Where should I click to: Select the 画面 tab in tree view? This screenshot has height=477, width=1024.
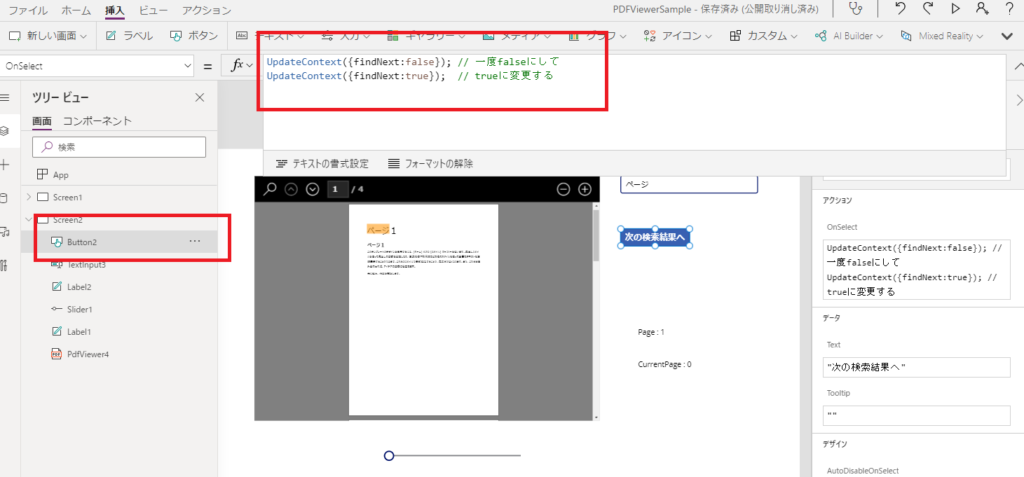tap(42, 121)
